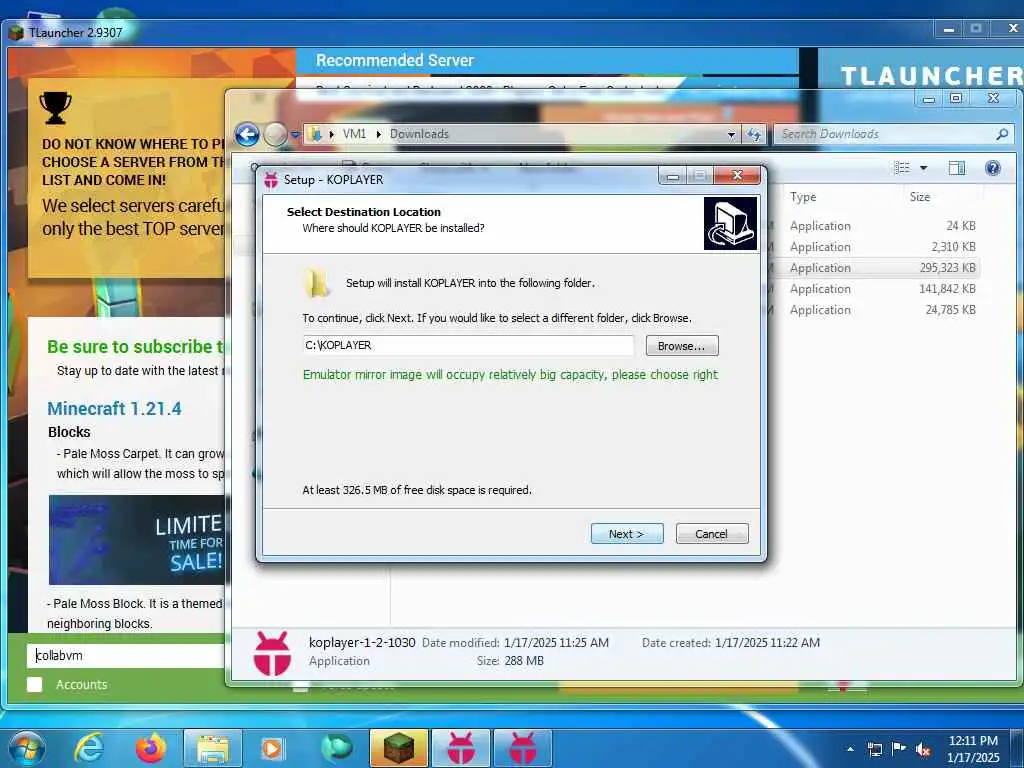The height and width of the screenshot is (768, 1024).
Task: Click the TLAUNCHER logo text
Action: click(932, 76)
